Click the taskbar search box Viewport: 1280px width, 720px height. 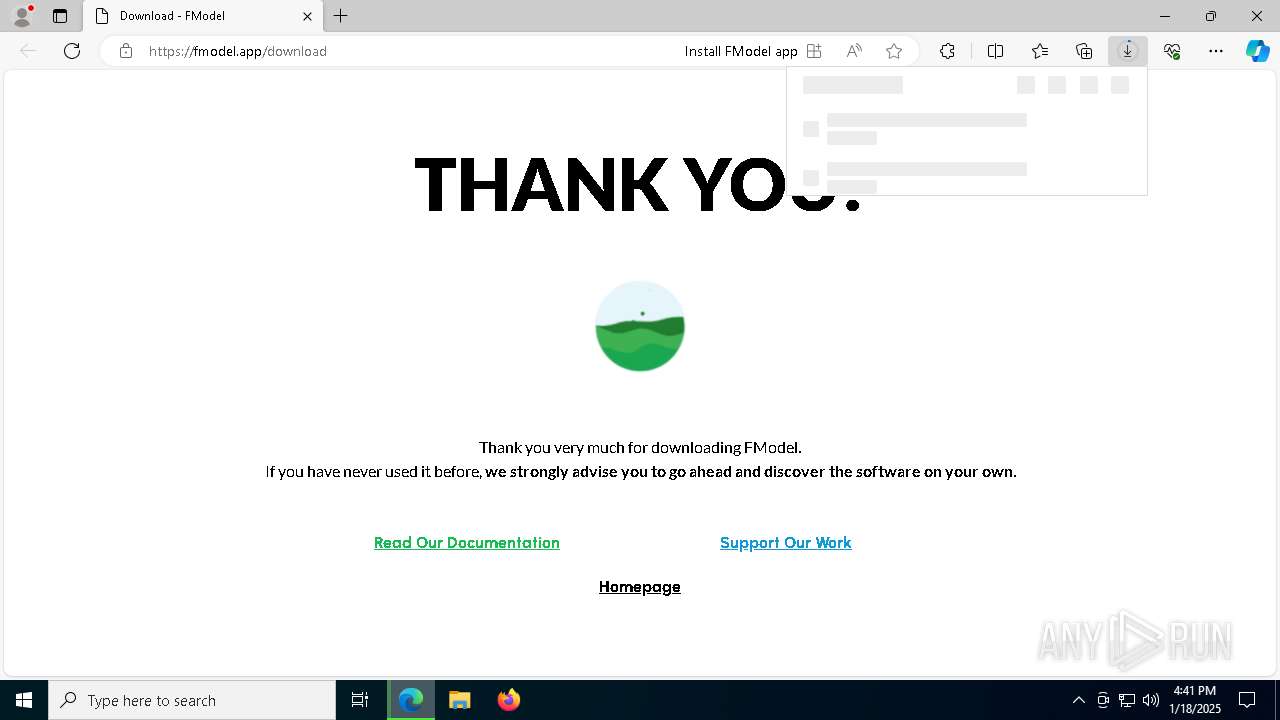click(192, 700)
